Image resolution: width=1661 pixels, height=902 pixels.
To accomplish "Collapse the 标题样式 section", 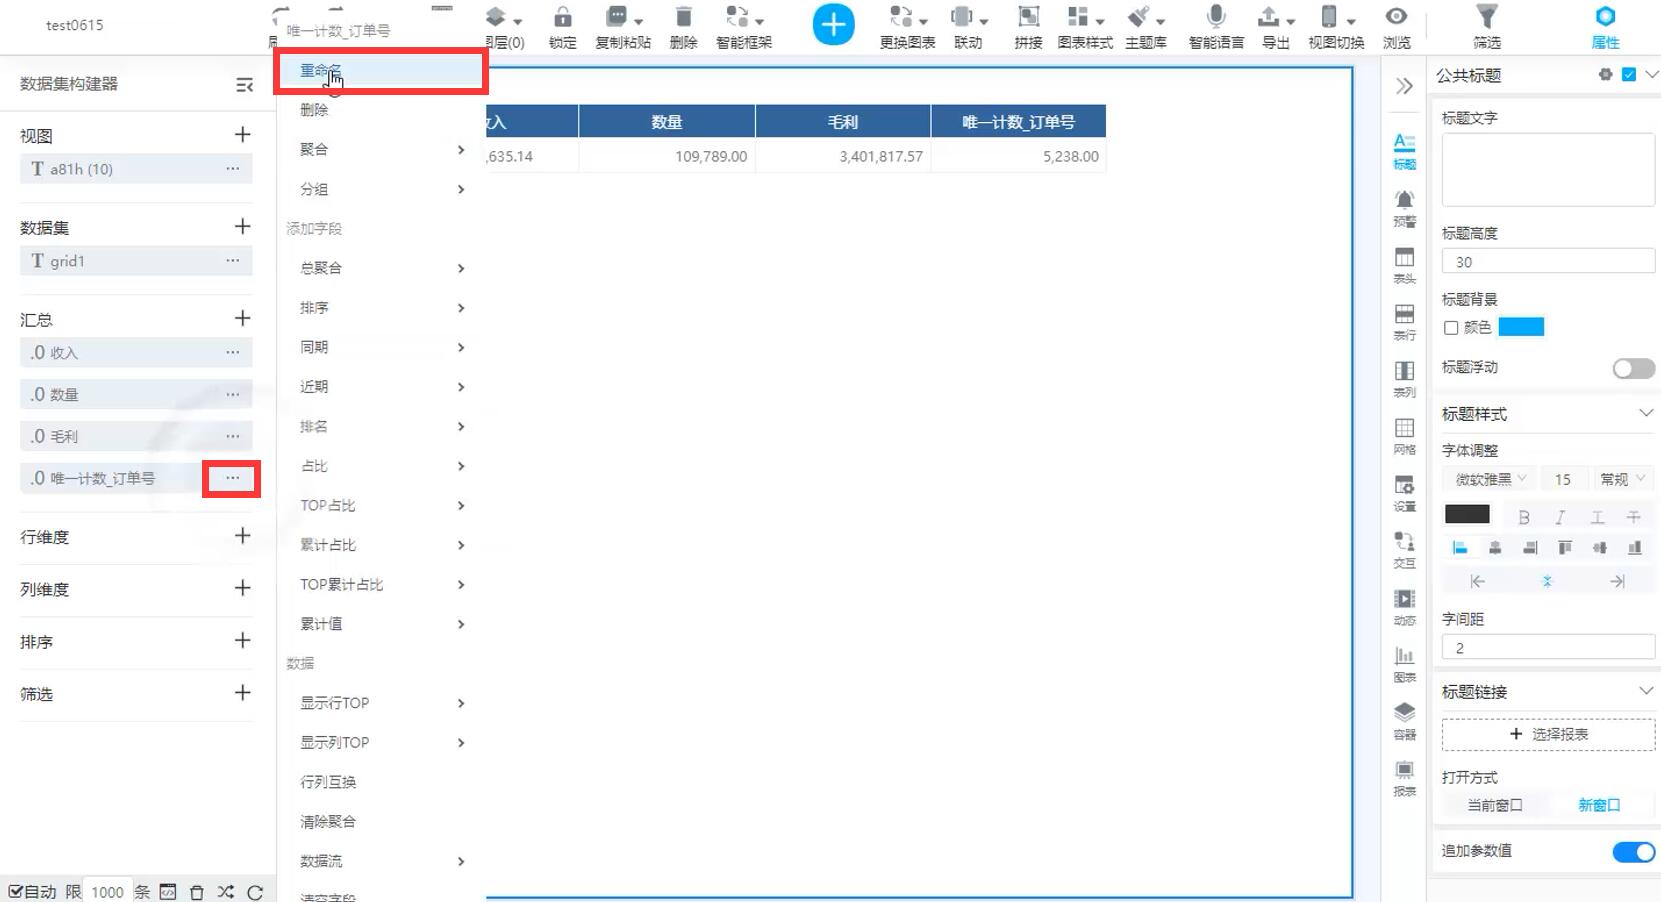I will tap(1646, 413).
